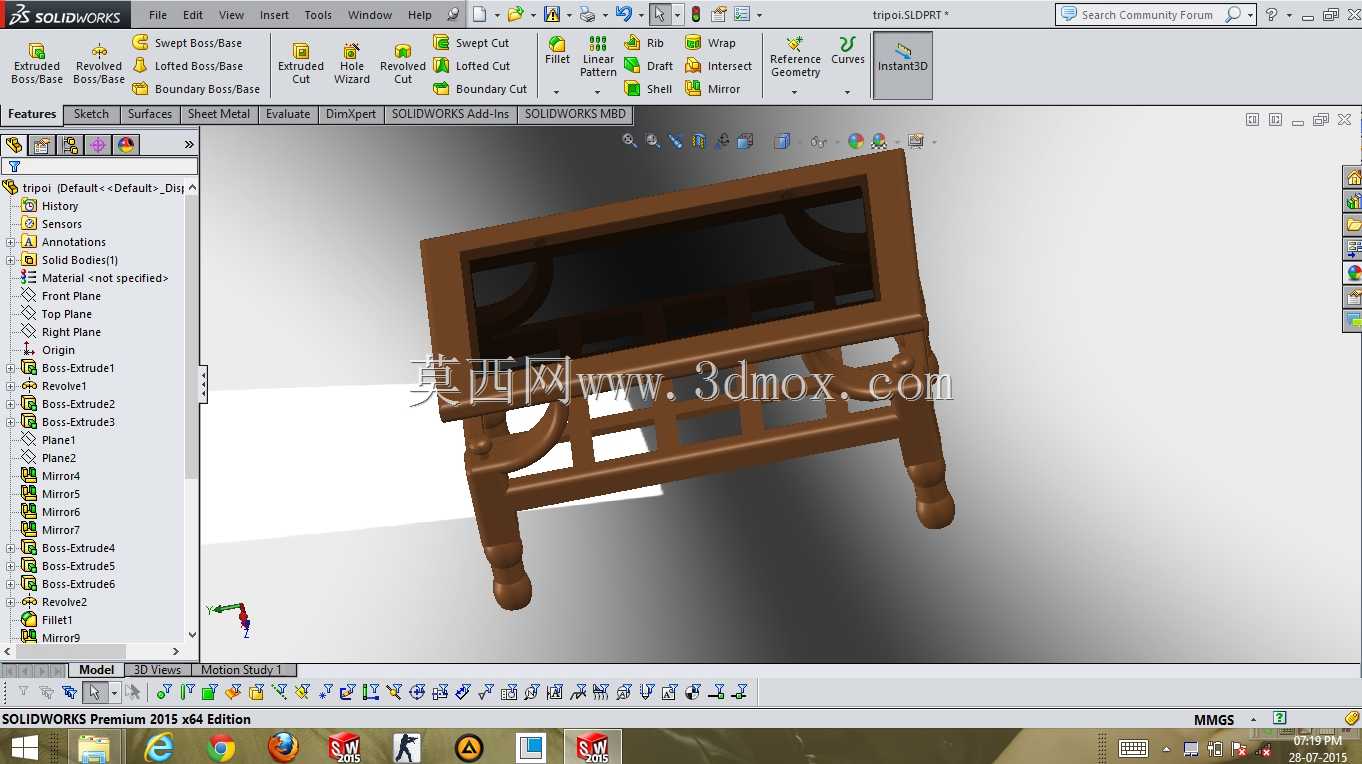Open the Reference Geometry tool
This screenshot has width=1362, height=764.
tap(795, 57)
